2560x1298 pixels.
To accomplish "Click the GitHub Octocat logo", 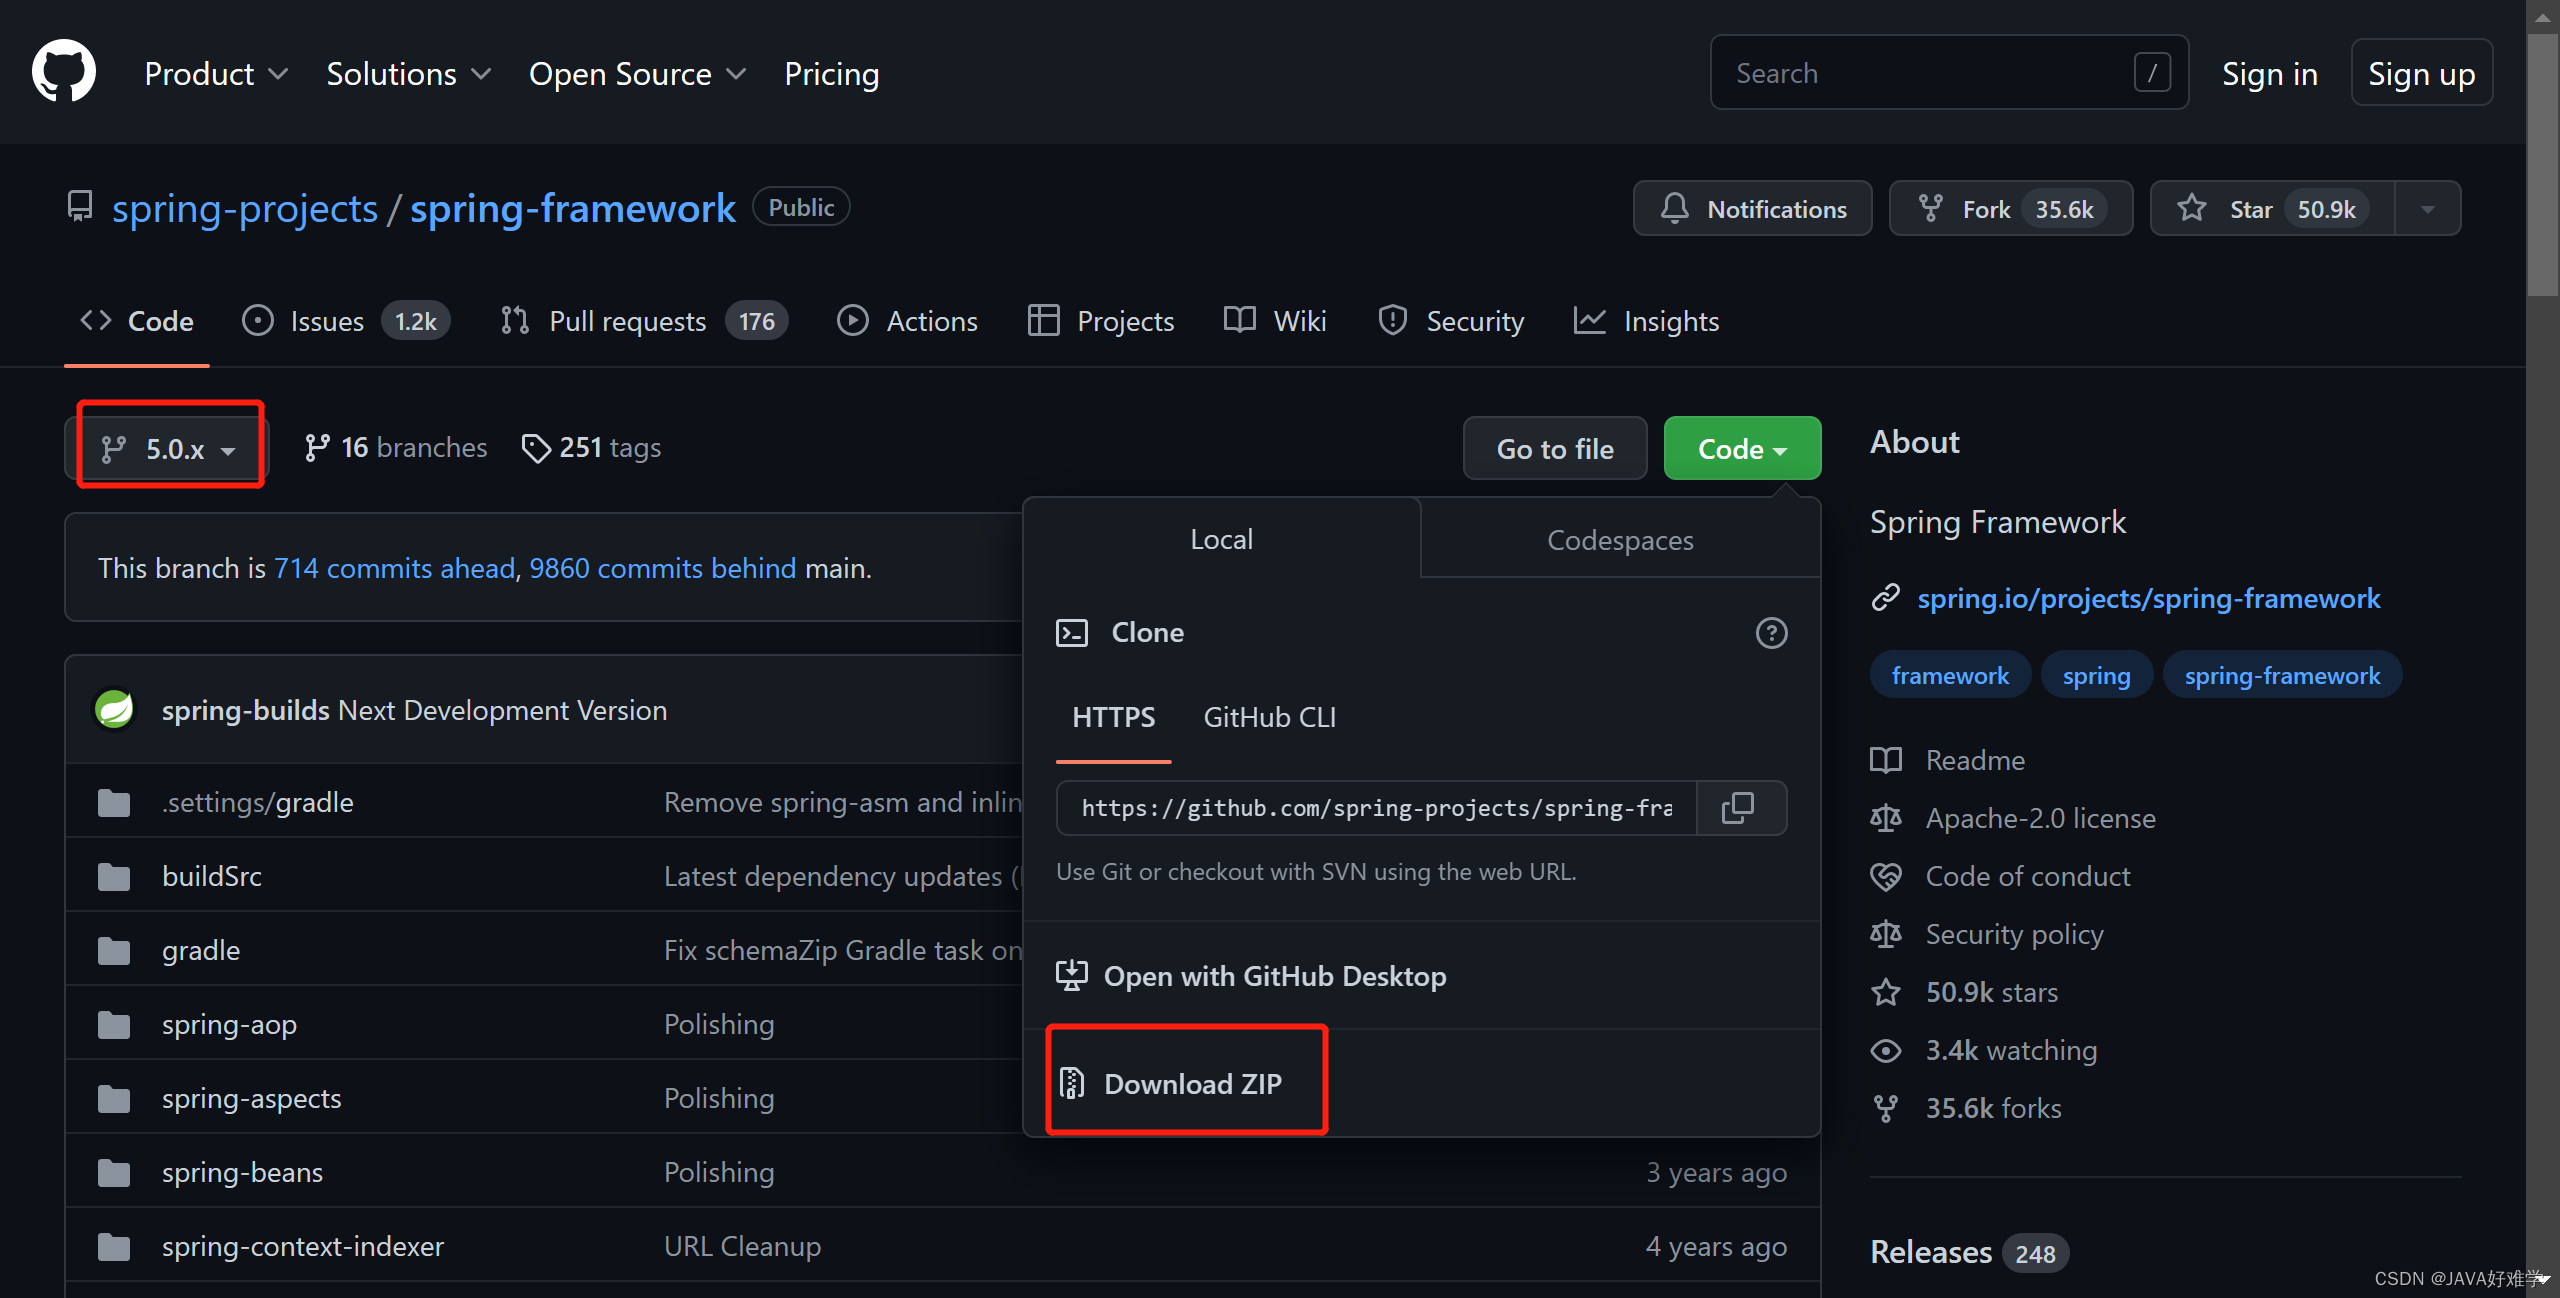I will click(x=64, y=72).
